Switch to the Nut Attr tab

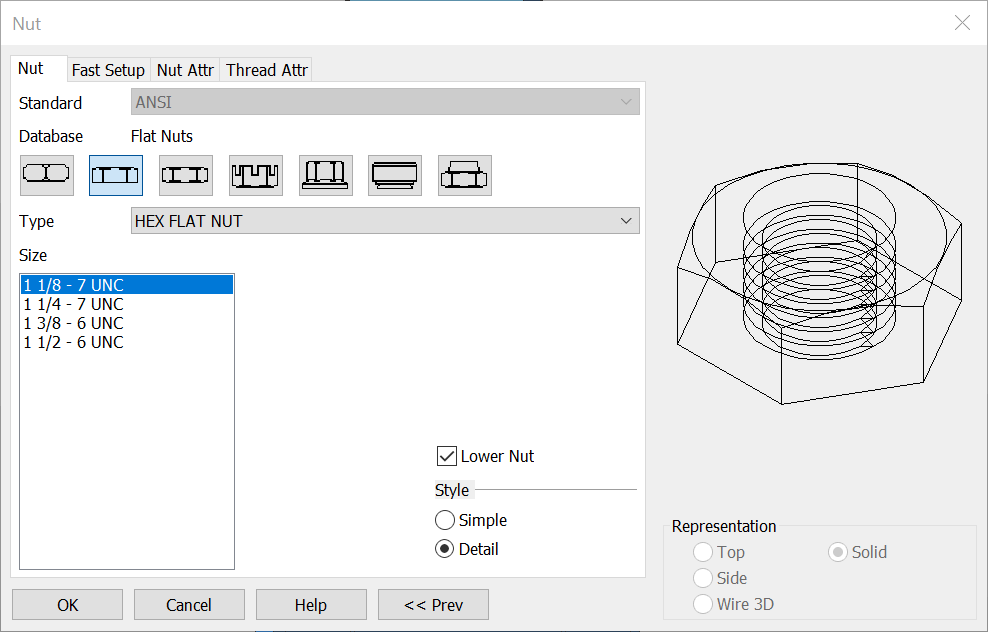tap(185, 70)
